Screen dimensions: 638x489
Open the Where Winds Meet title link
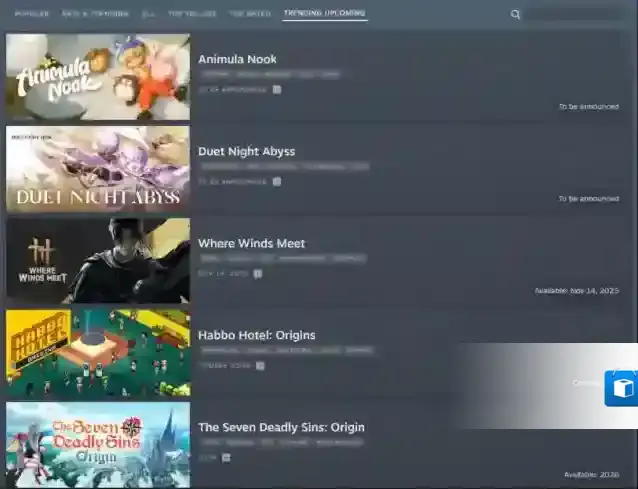coord(251,243)
